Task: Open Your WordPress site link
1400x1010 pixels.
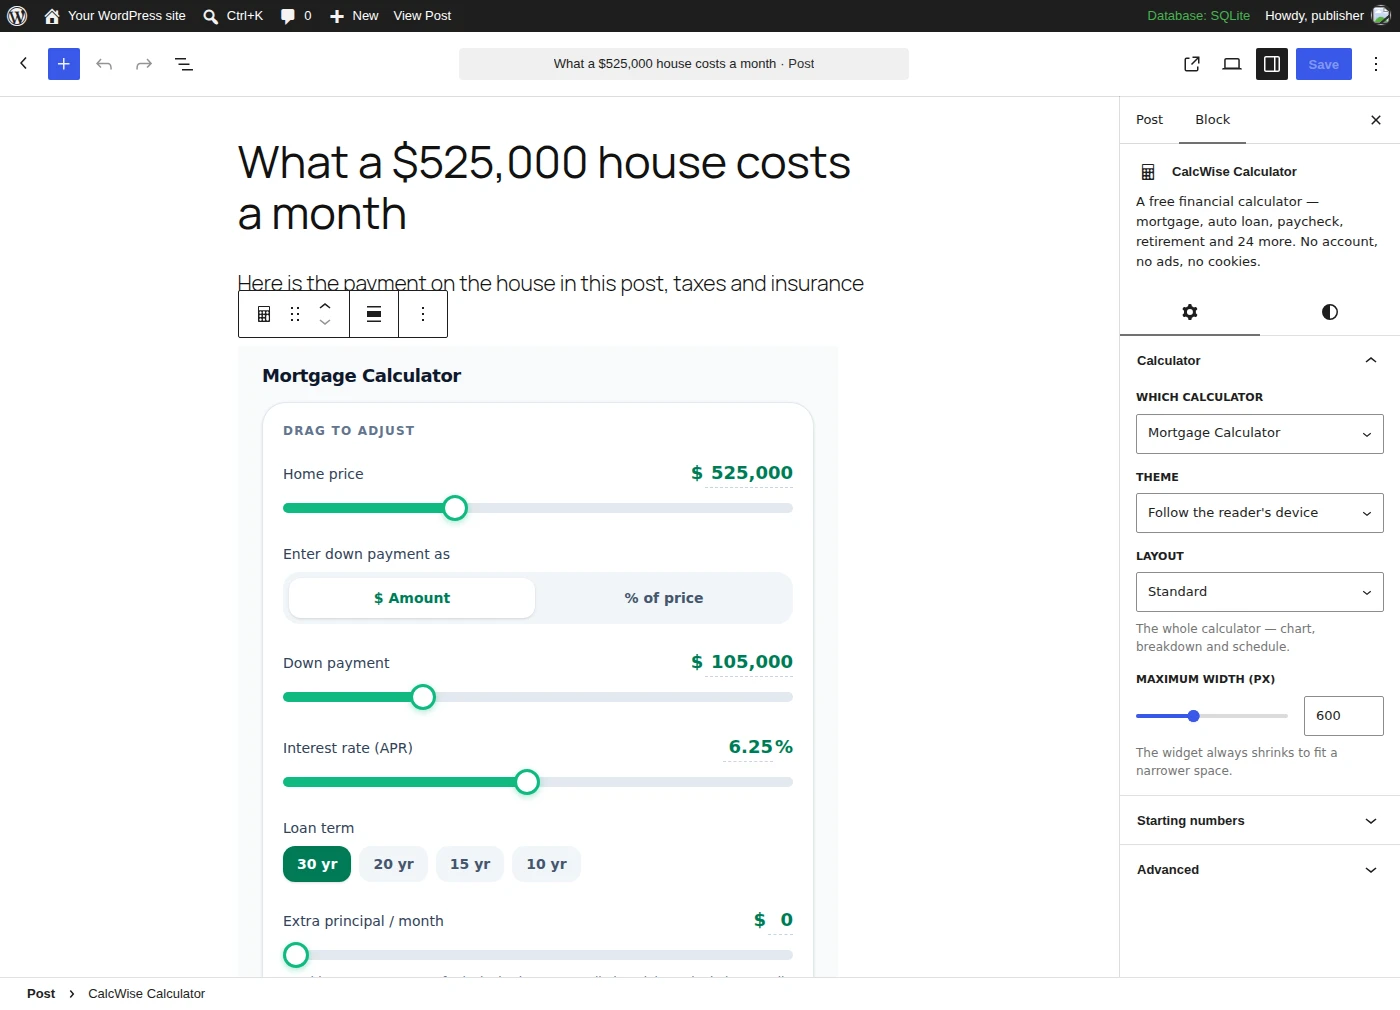Action: click(115, 16)
